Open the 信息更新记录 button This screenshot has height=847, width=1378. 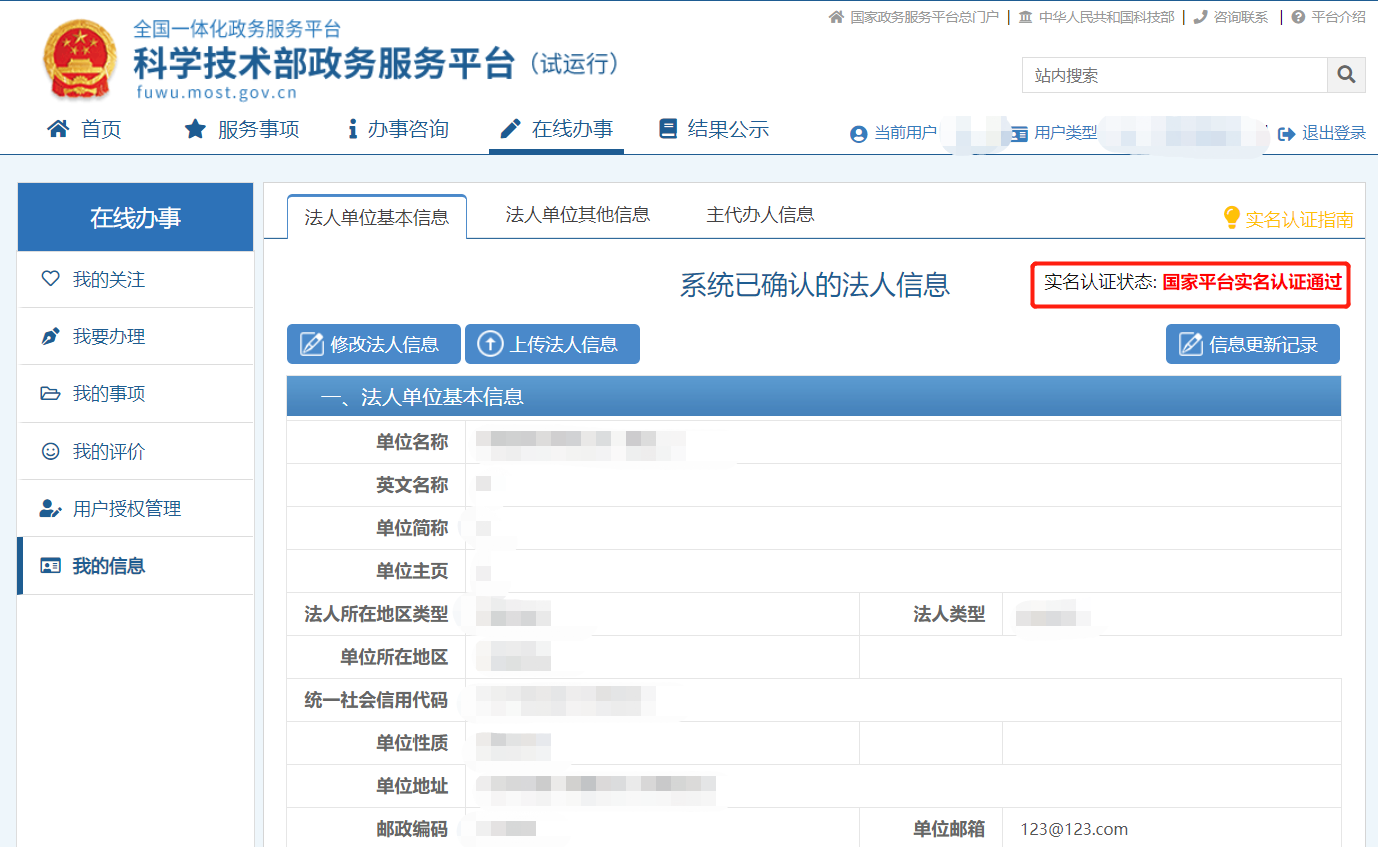[1252, 345]
